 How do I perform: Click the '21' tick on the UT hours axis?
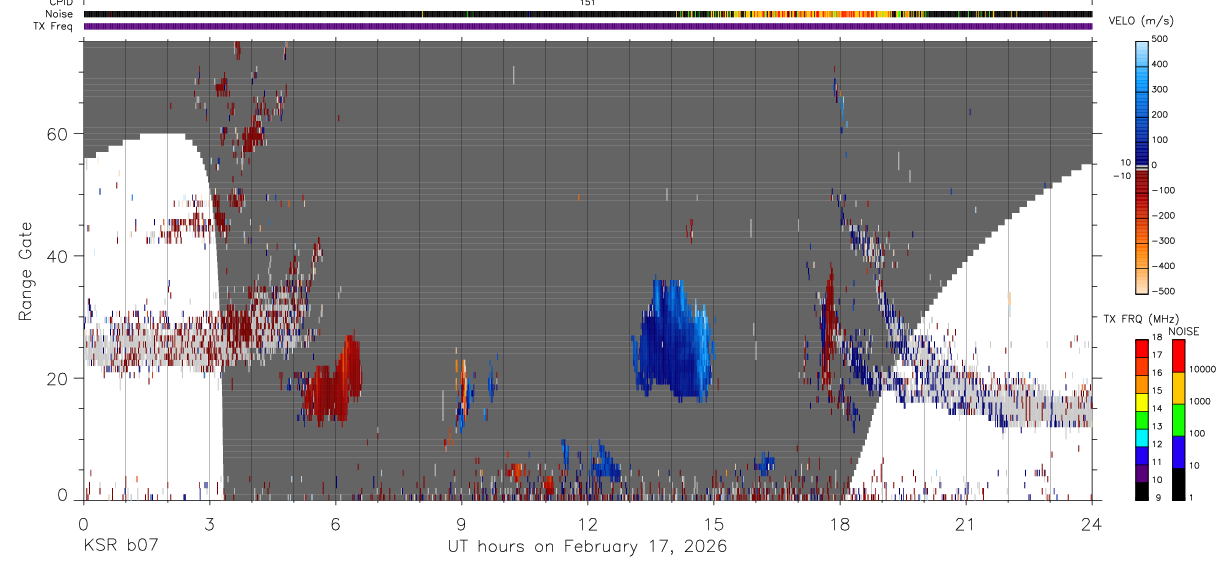(966, 524)
